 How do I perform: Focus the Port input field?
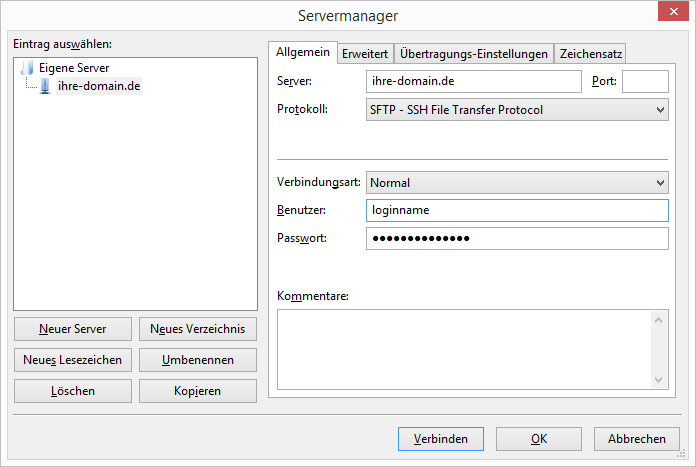click(x=645, y=81)
